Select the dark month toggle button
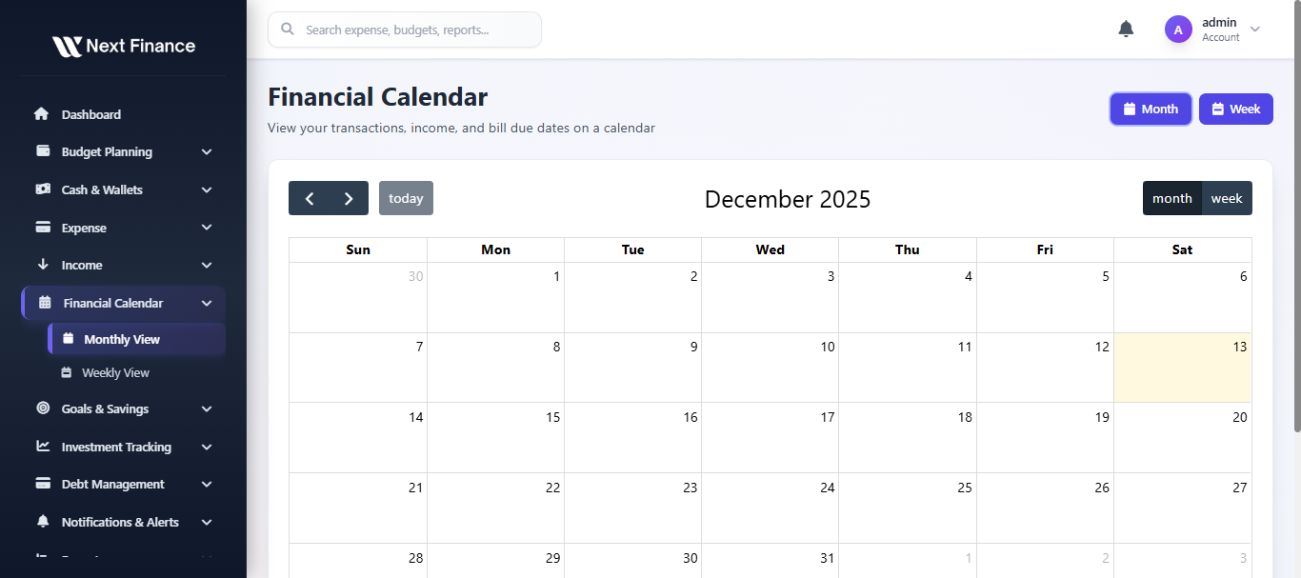 click(x=1172, y=198)
